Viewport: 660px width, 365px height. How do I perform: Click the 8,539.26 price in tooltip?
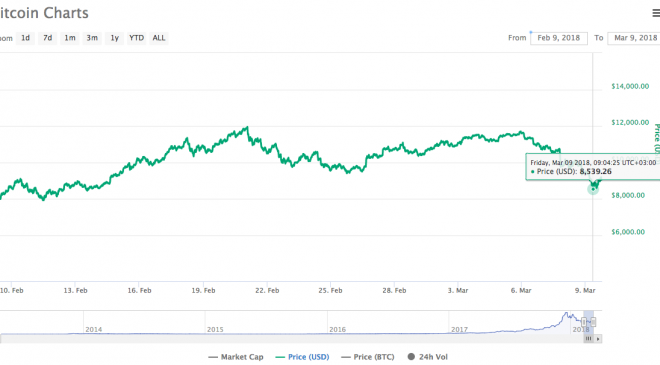(596, 172)
